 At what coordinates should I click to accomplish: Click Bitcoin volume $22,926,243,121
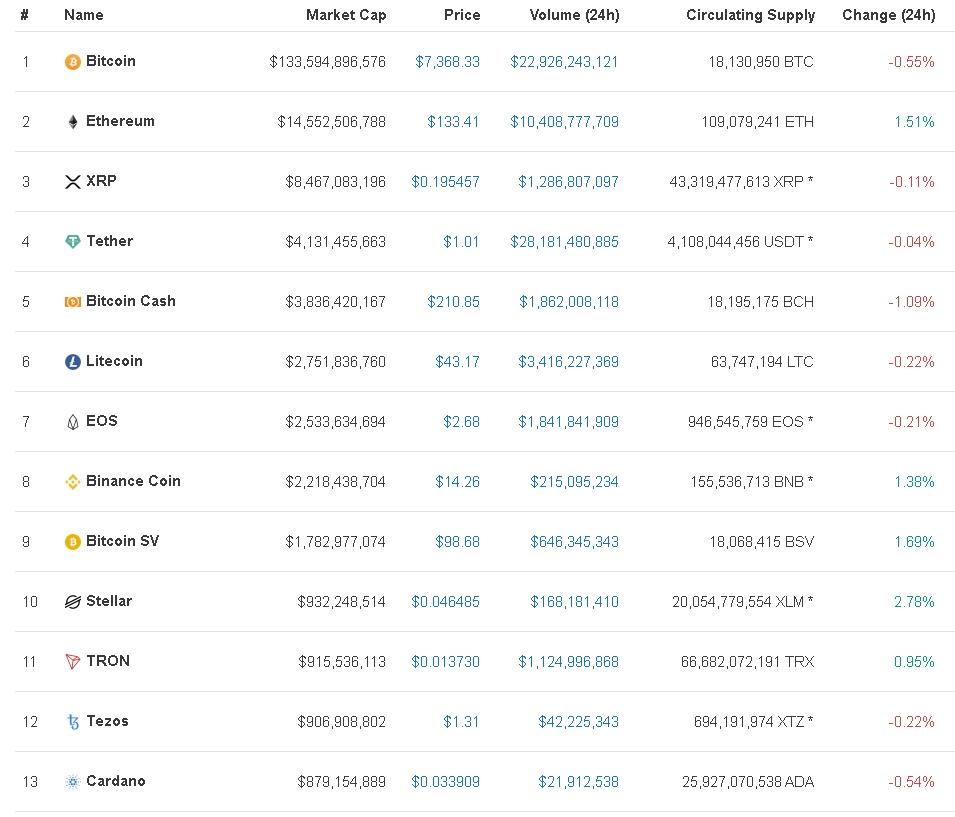coord(564,62)
